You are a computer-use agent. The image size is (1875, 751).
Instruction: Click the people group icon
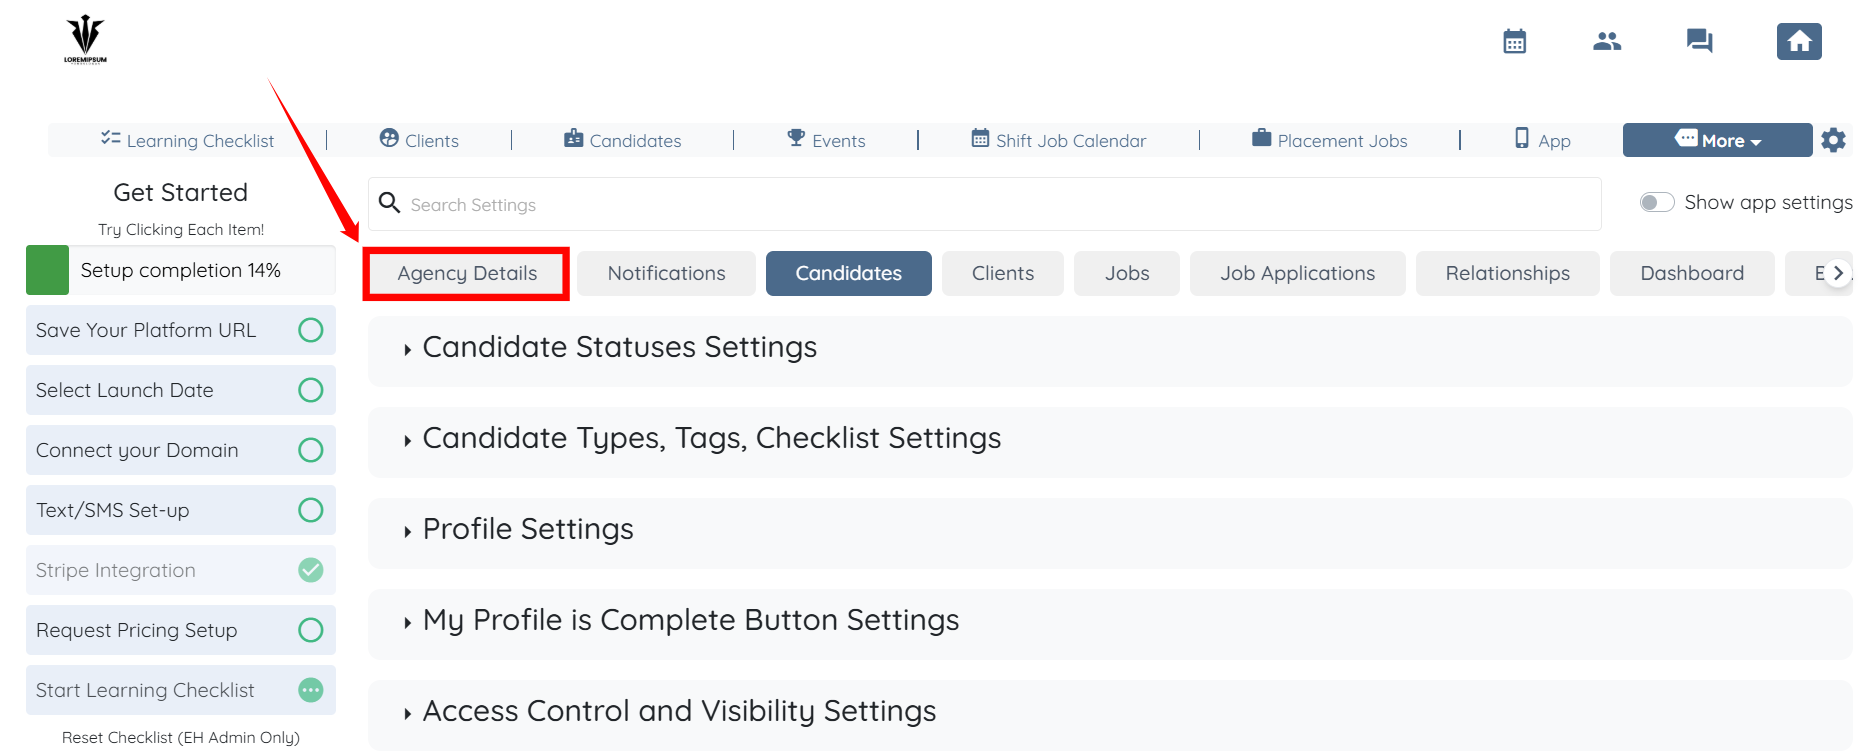coord(1607,41)
